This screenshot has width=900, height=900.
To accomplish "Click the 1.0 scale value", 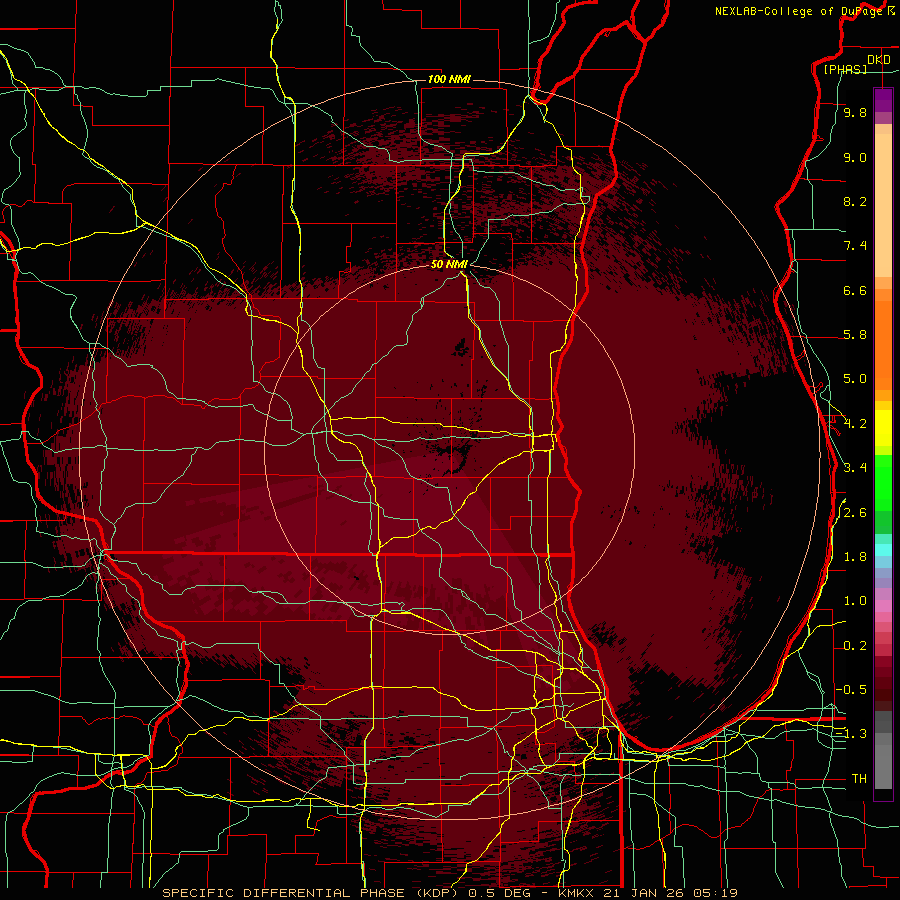I will point(855,601).
